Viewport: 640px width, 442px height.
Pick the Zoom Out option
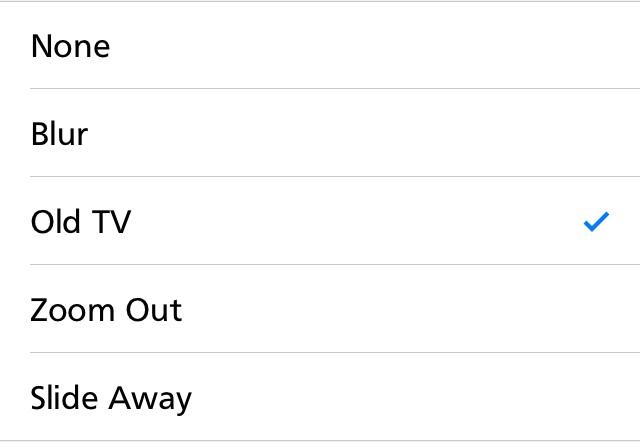coord(320,309)
